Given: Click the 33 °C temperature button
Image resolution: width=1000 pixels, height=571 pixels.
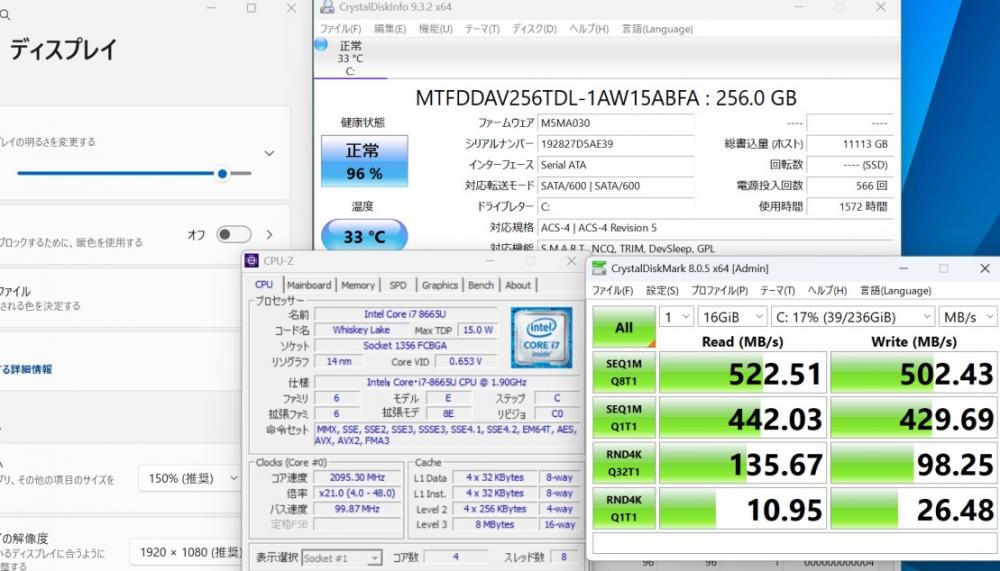Looking at the screenshot, I should click(x=364, y=235).
